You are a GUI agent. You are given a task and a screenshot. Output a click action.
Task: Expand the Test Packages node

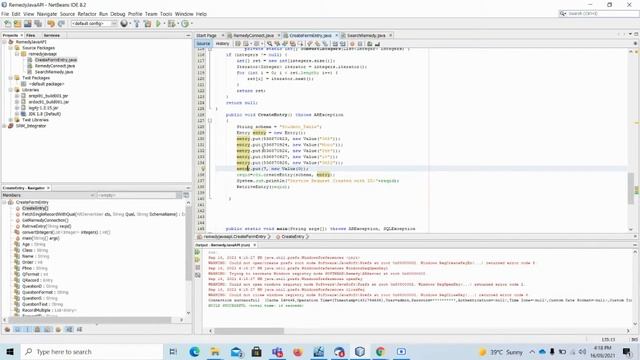coord(11,78)
